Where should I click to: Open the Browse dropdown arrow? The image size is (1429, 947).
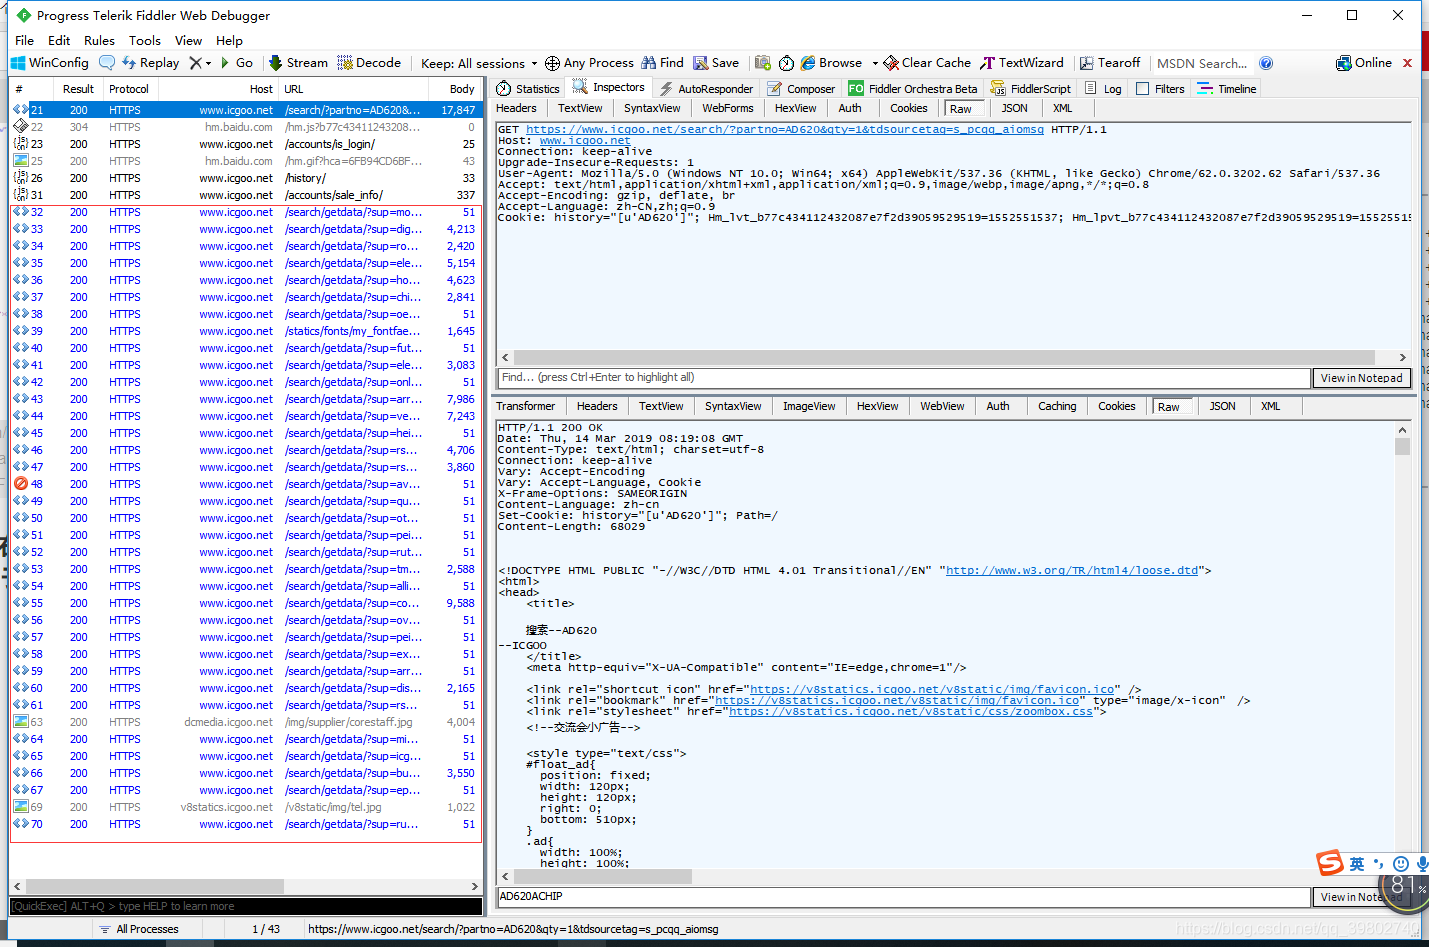(875, 63)
